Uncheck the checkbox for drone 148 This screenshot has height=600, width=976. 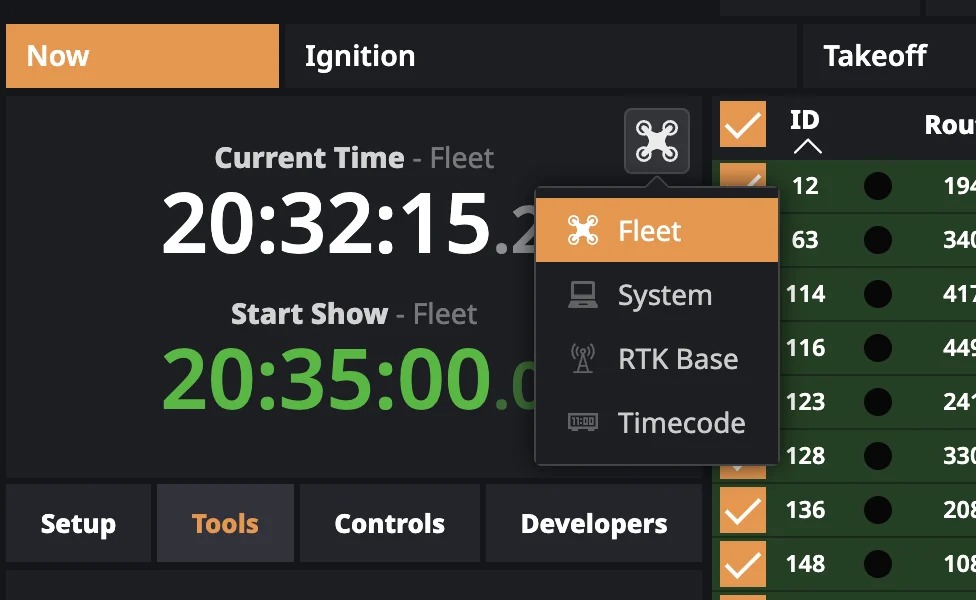pos(743,564)
